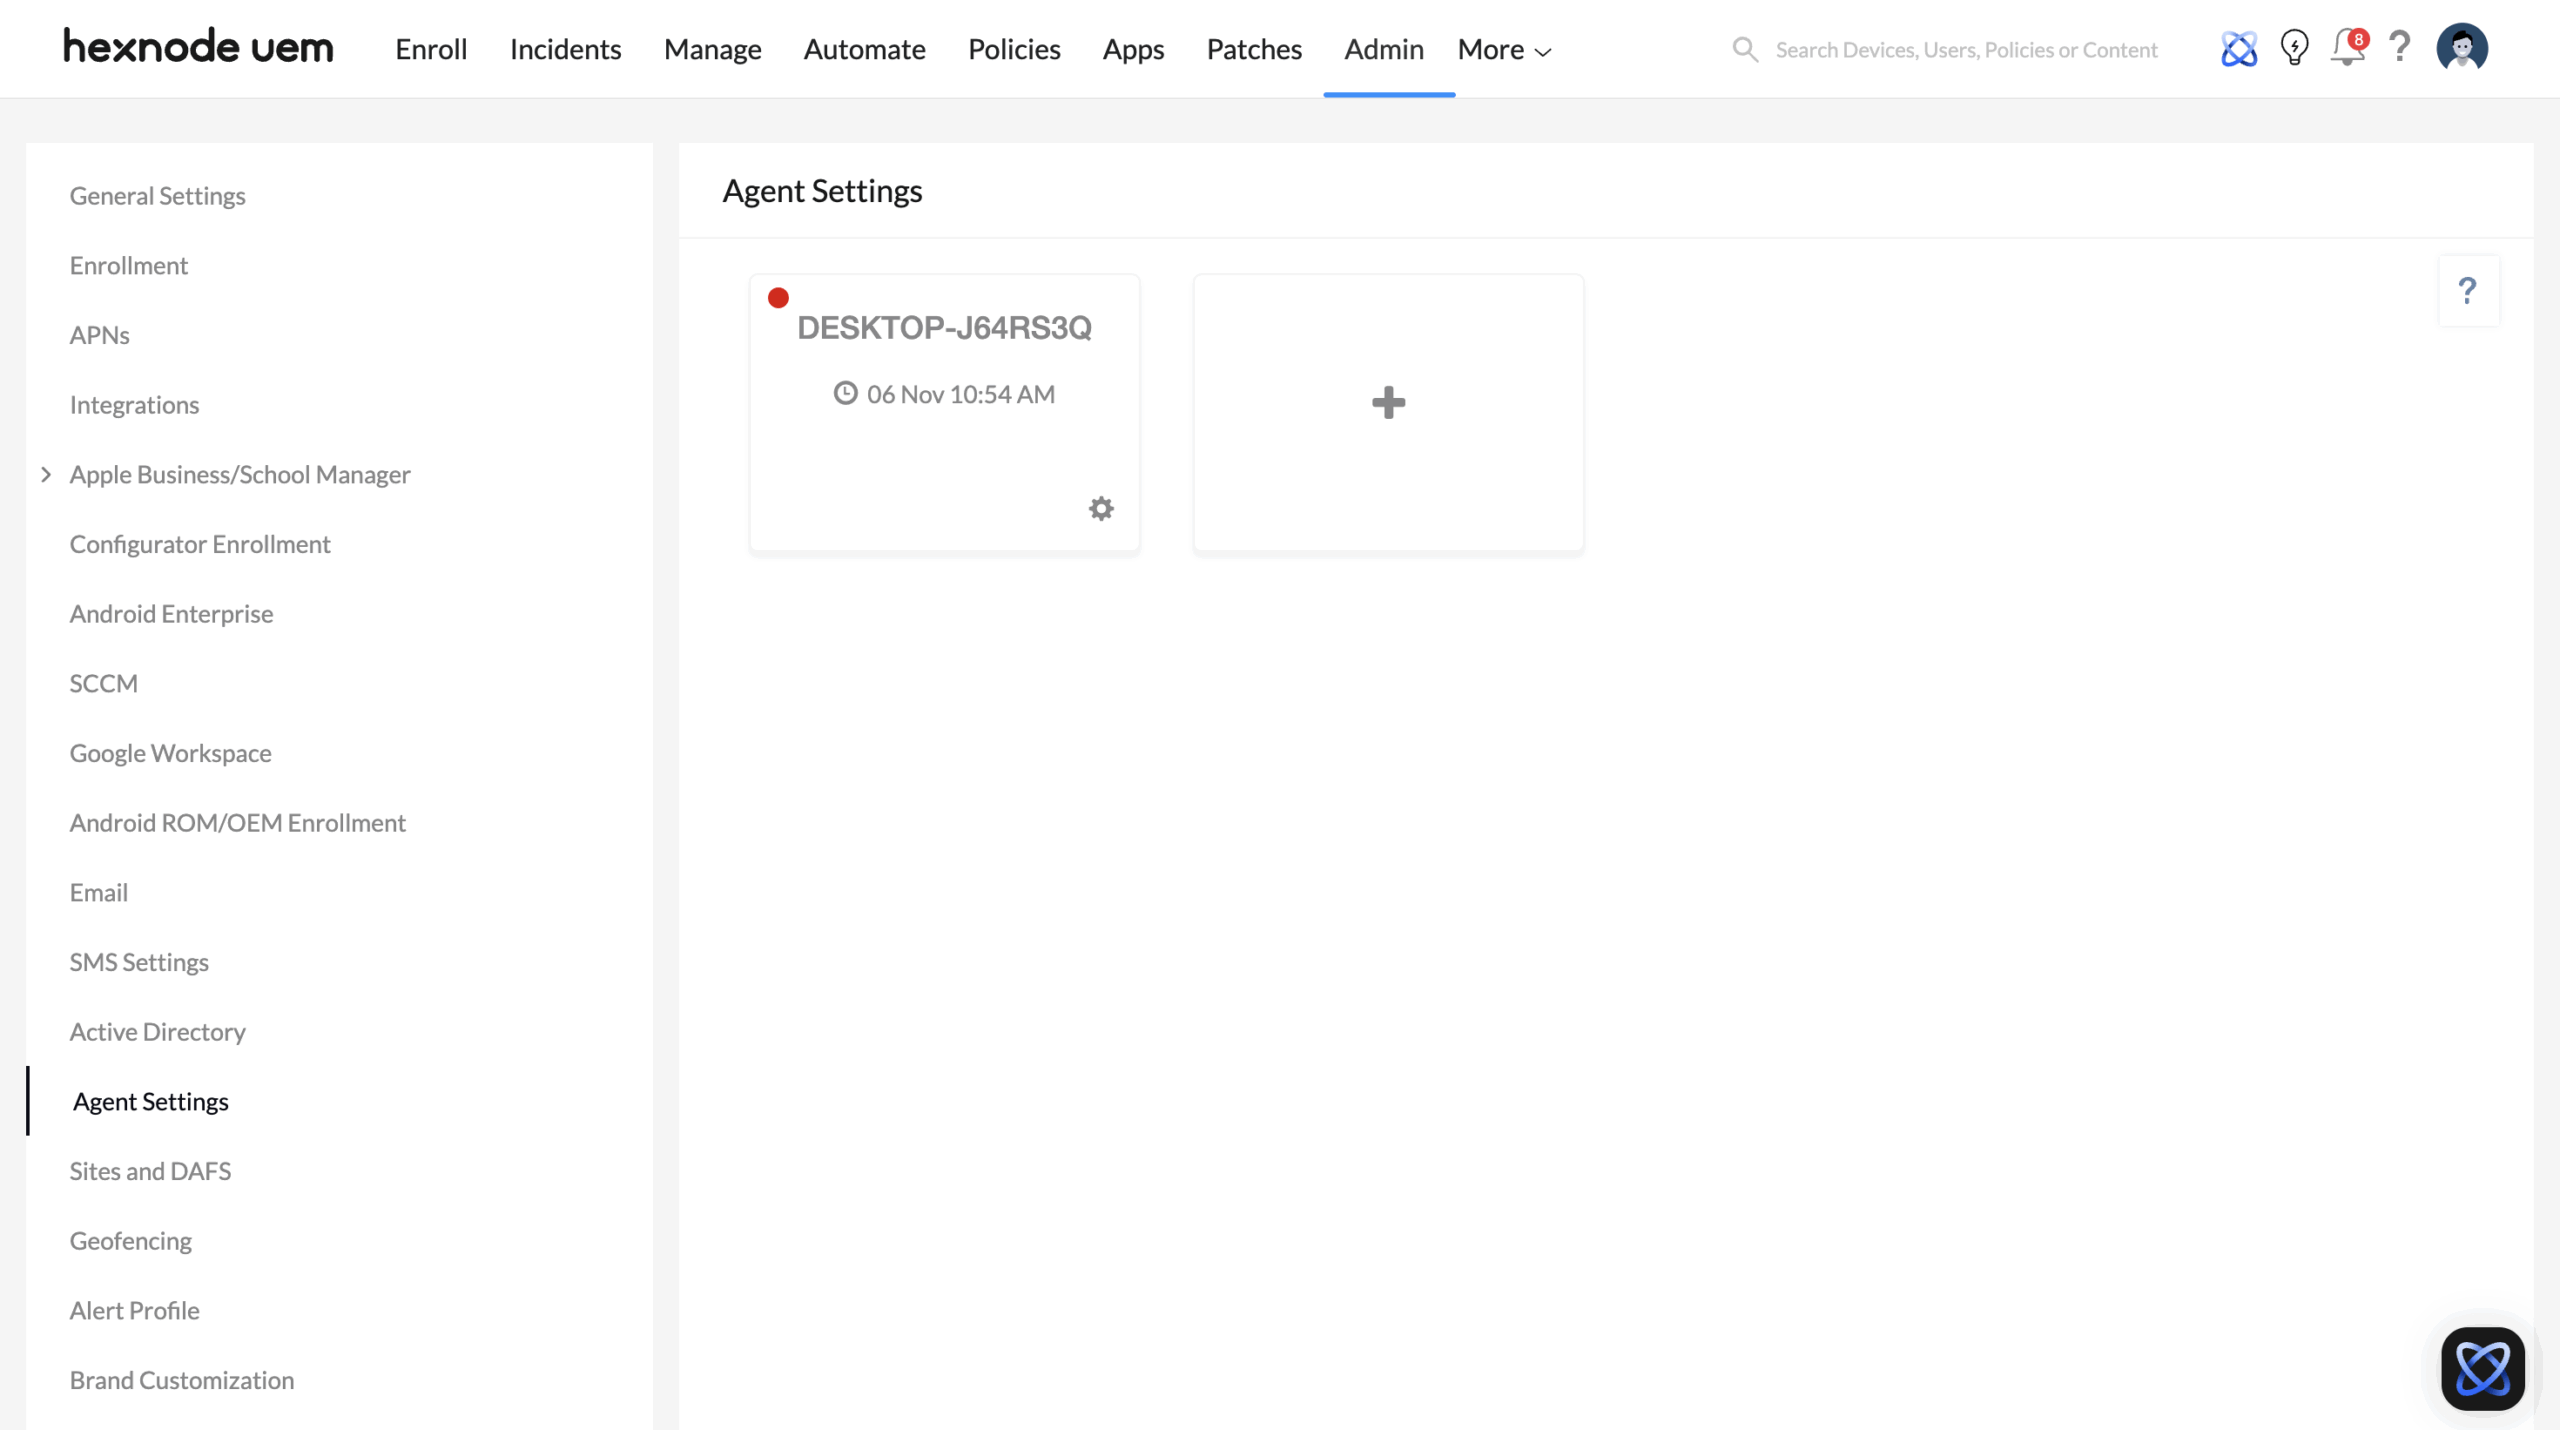The width and height of the screenshot is (2560, 1430).
Task: Open Brand Customization from the sidebar
Action: (181, 1379)
